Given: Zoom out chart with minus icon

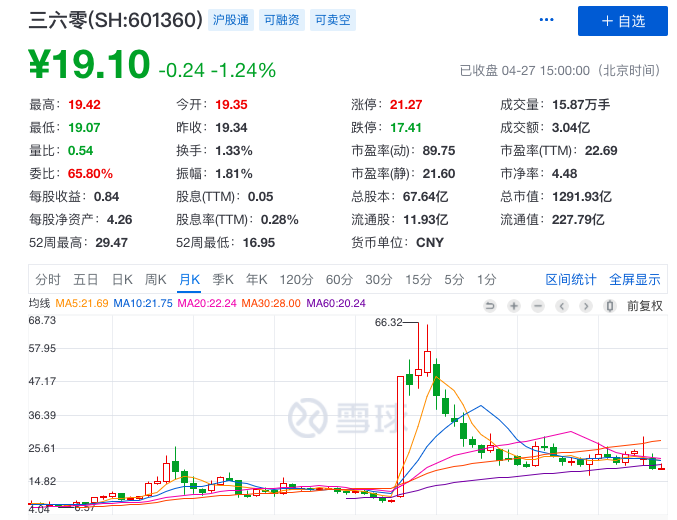Looking at the screenshot, I should pos(538,306).
